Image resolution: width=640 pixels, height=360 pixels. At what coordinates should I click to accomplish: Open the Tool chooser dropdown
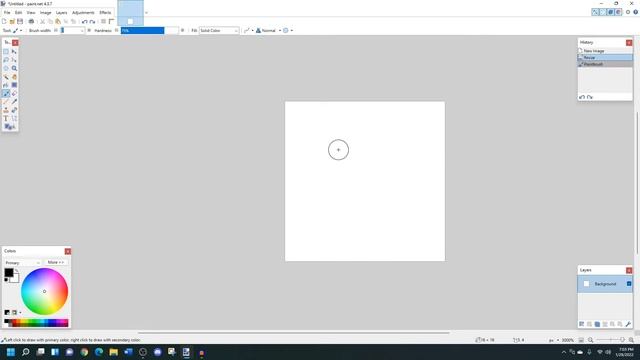tap(17, 31)
